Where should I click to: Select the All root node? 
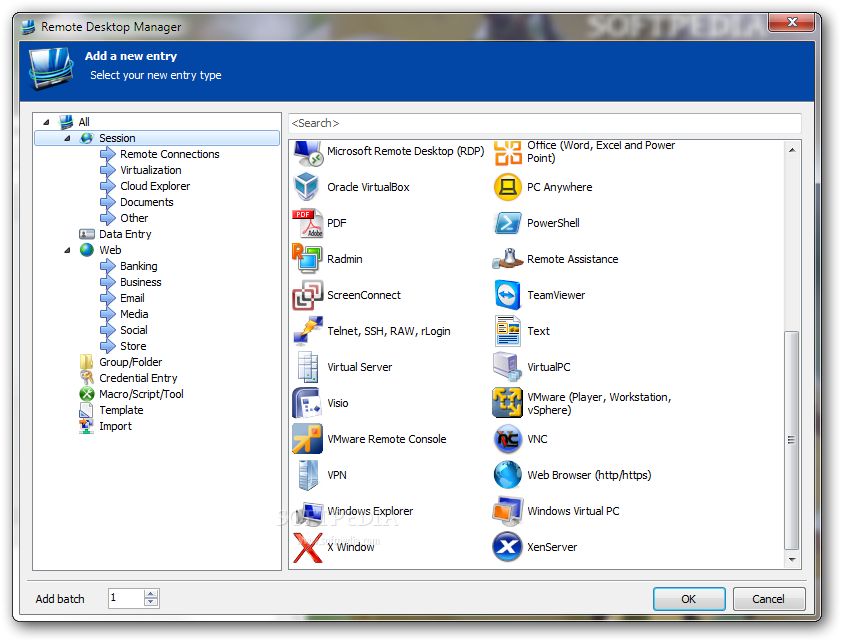pyautogui.click(x=84, y=122)
